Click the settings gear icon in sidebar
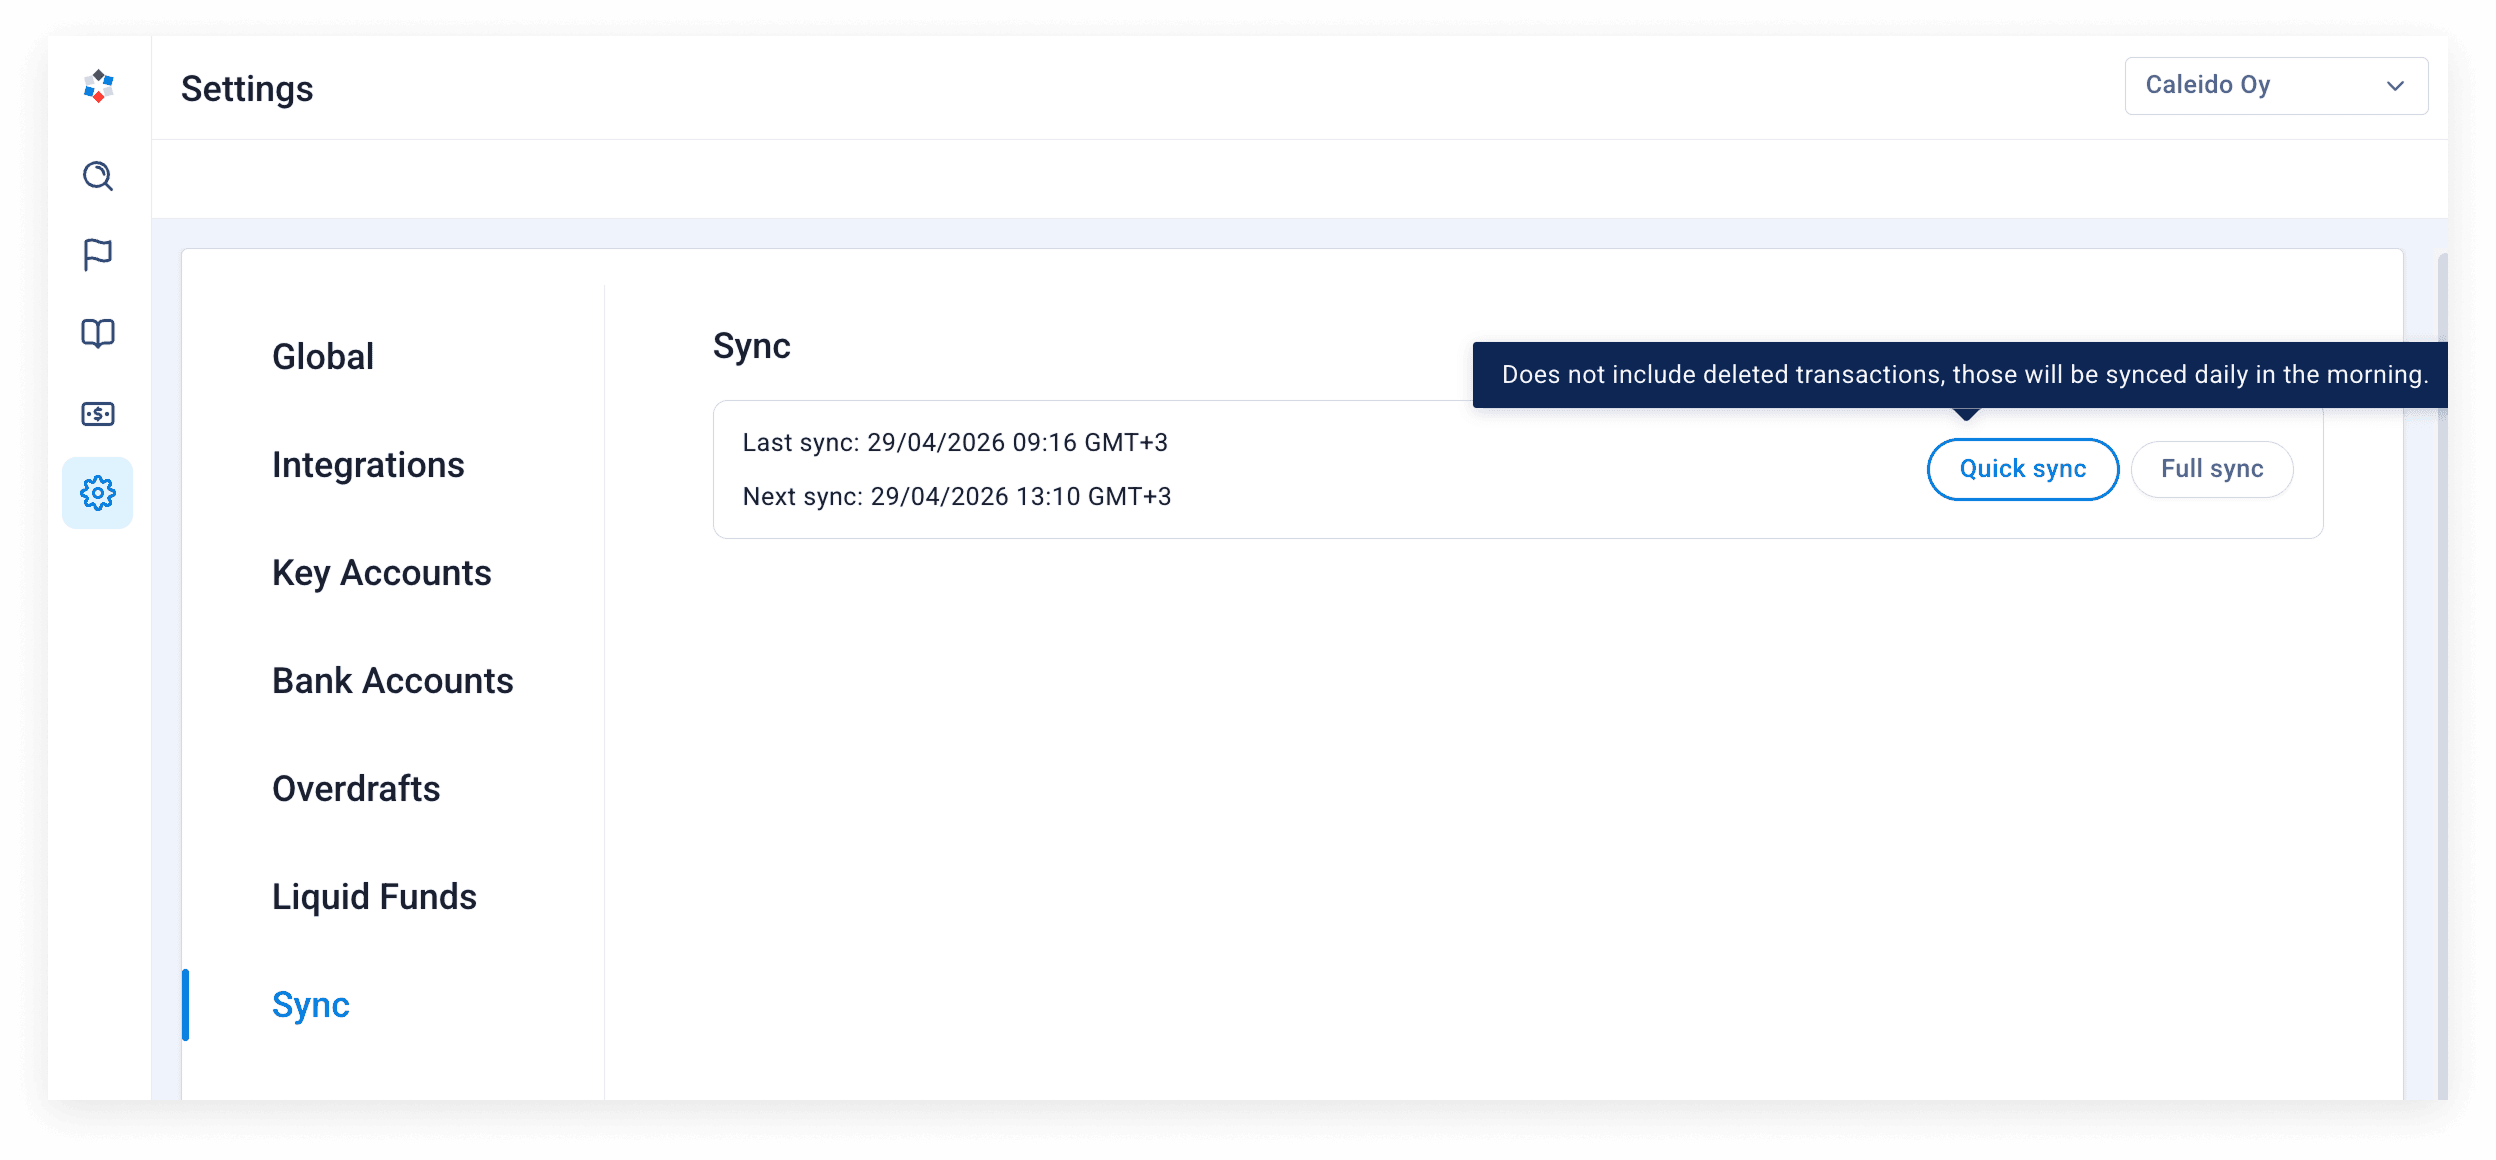This screenshot has height=1160, width=2496. tap(98, 493)
